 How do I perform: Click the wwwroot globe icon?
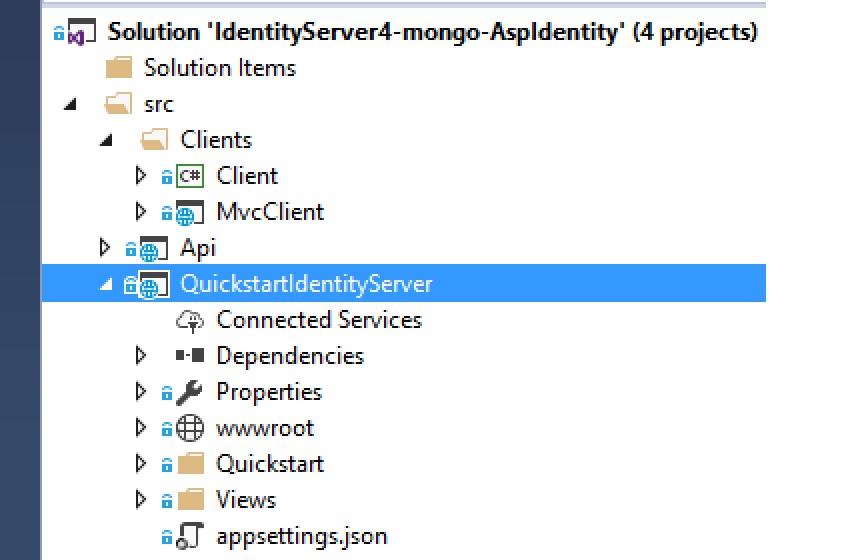click(190, 428)
